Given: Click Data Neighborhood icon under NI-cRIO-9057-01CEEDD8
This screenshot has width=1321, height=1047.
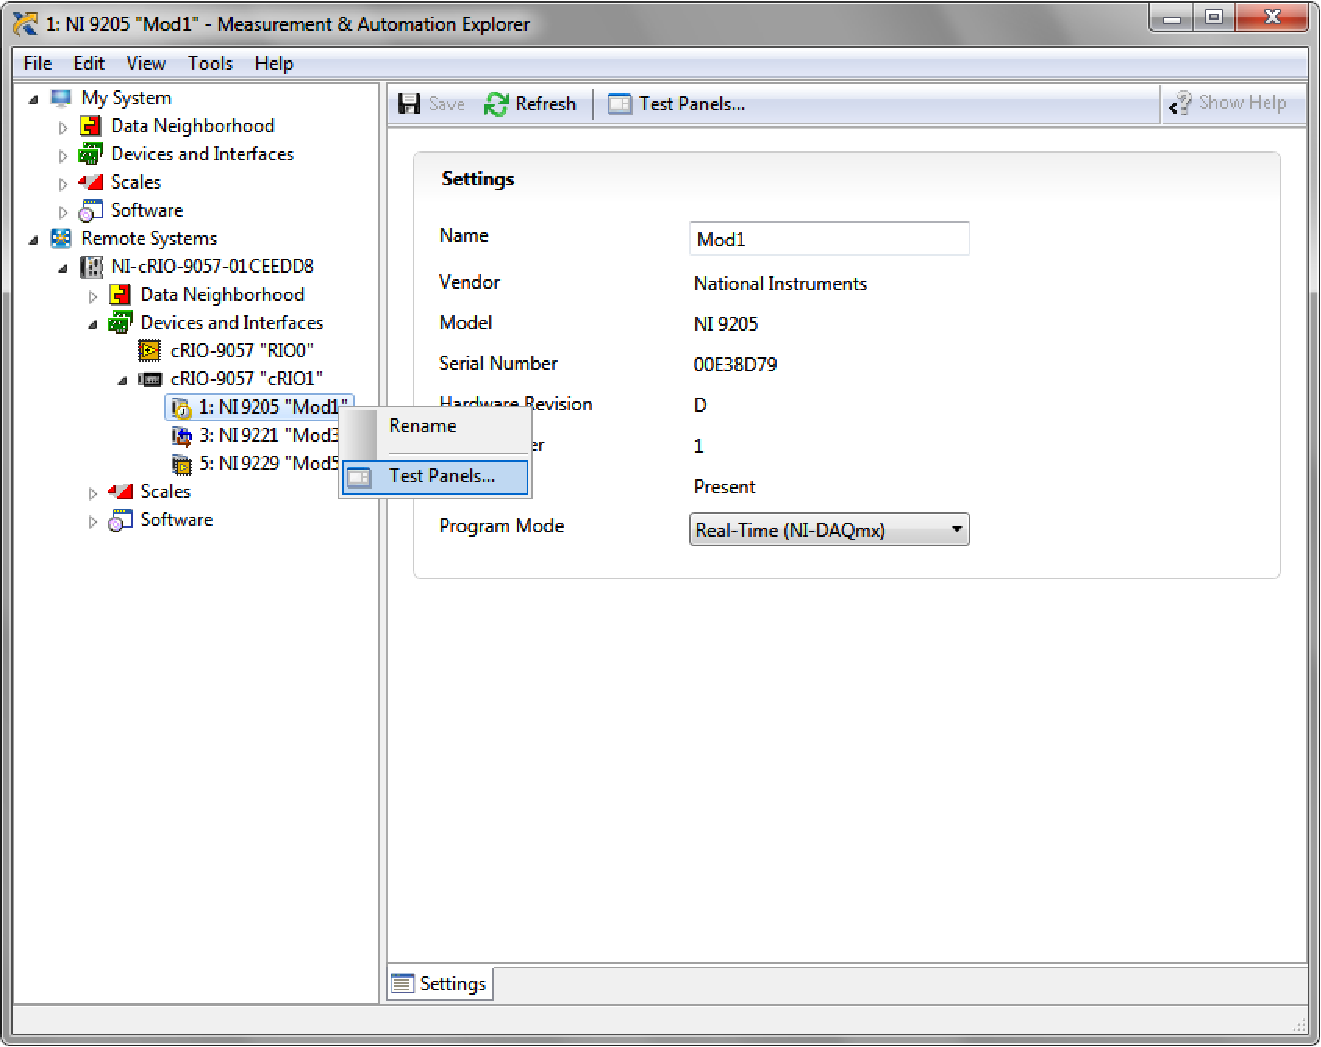Looking at the screenshot, I should click(120, 295).
